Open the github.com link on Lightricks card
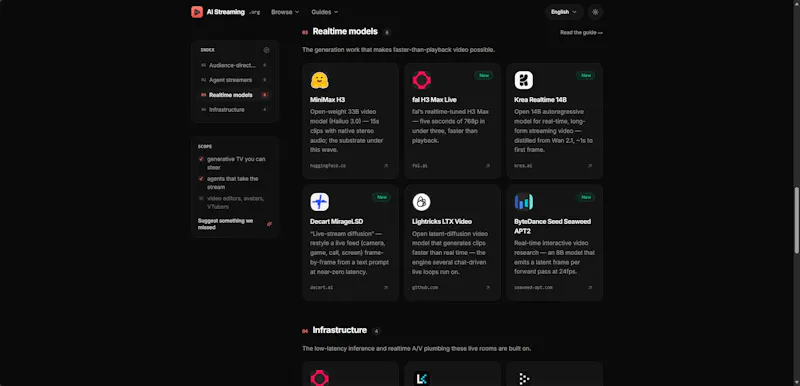The image size is (800, 386). (425, 288)
